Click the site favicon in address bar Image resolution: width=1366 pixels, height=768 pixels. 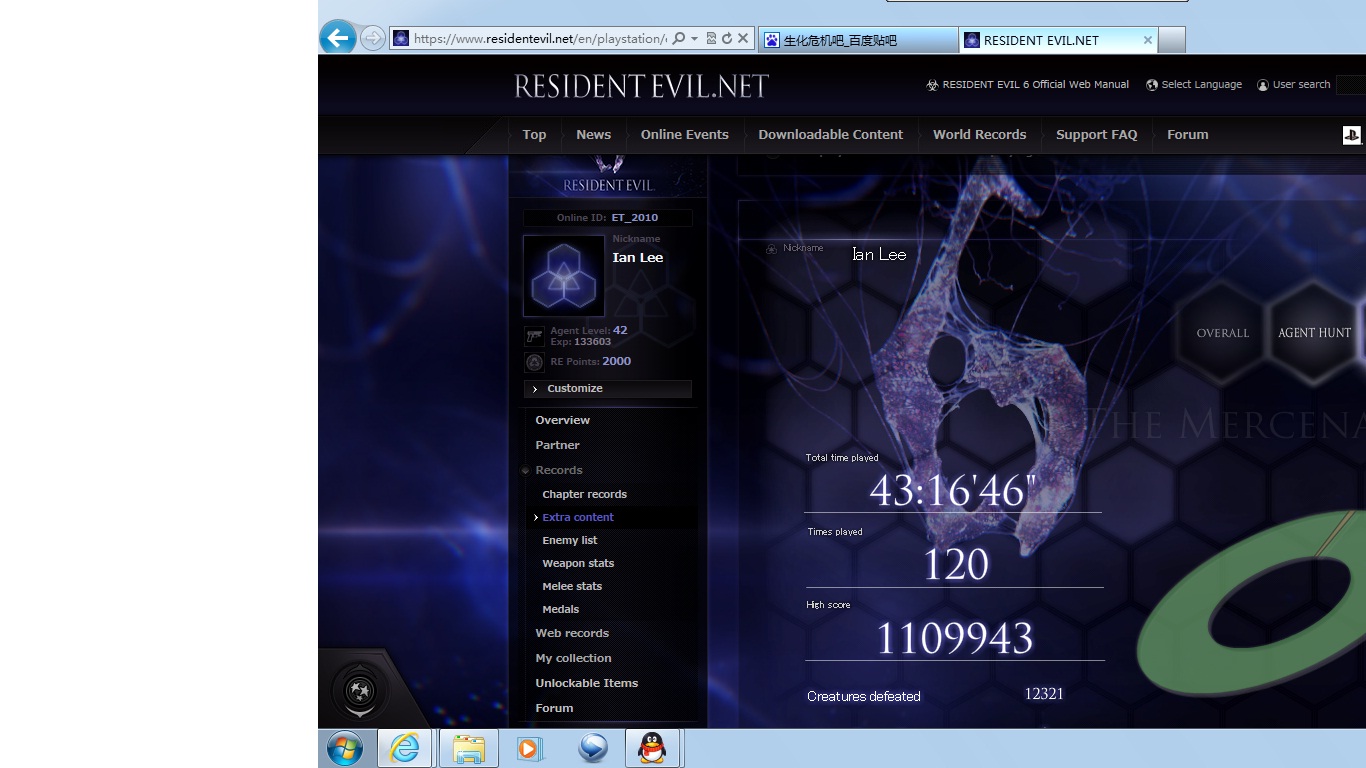[x=401, y=39]
